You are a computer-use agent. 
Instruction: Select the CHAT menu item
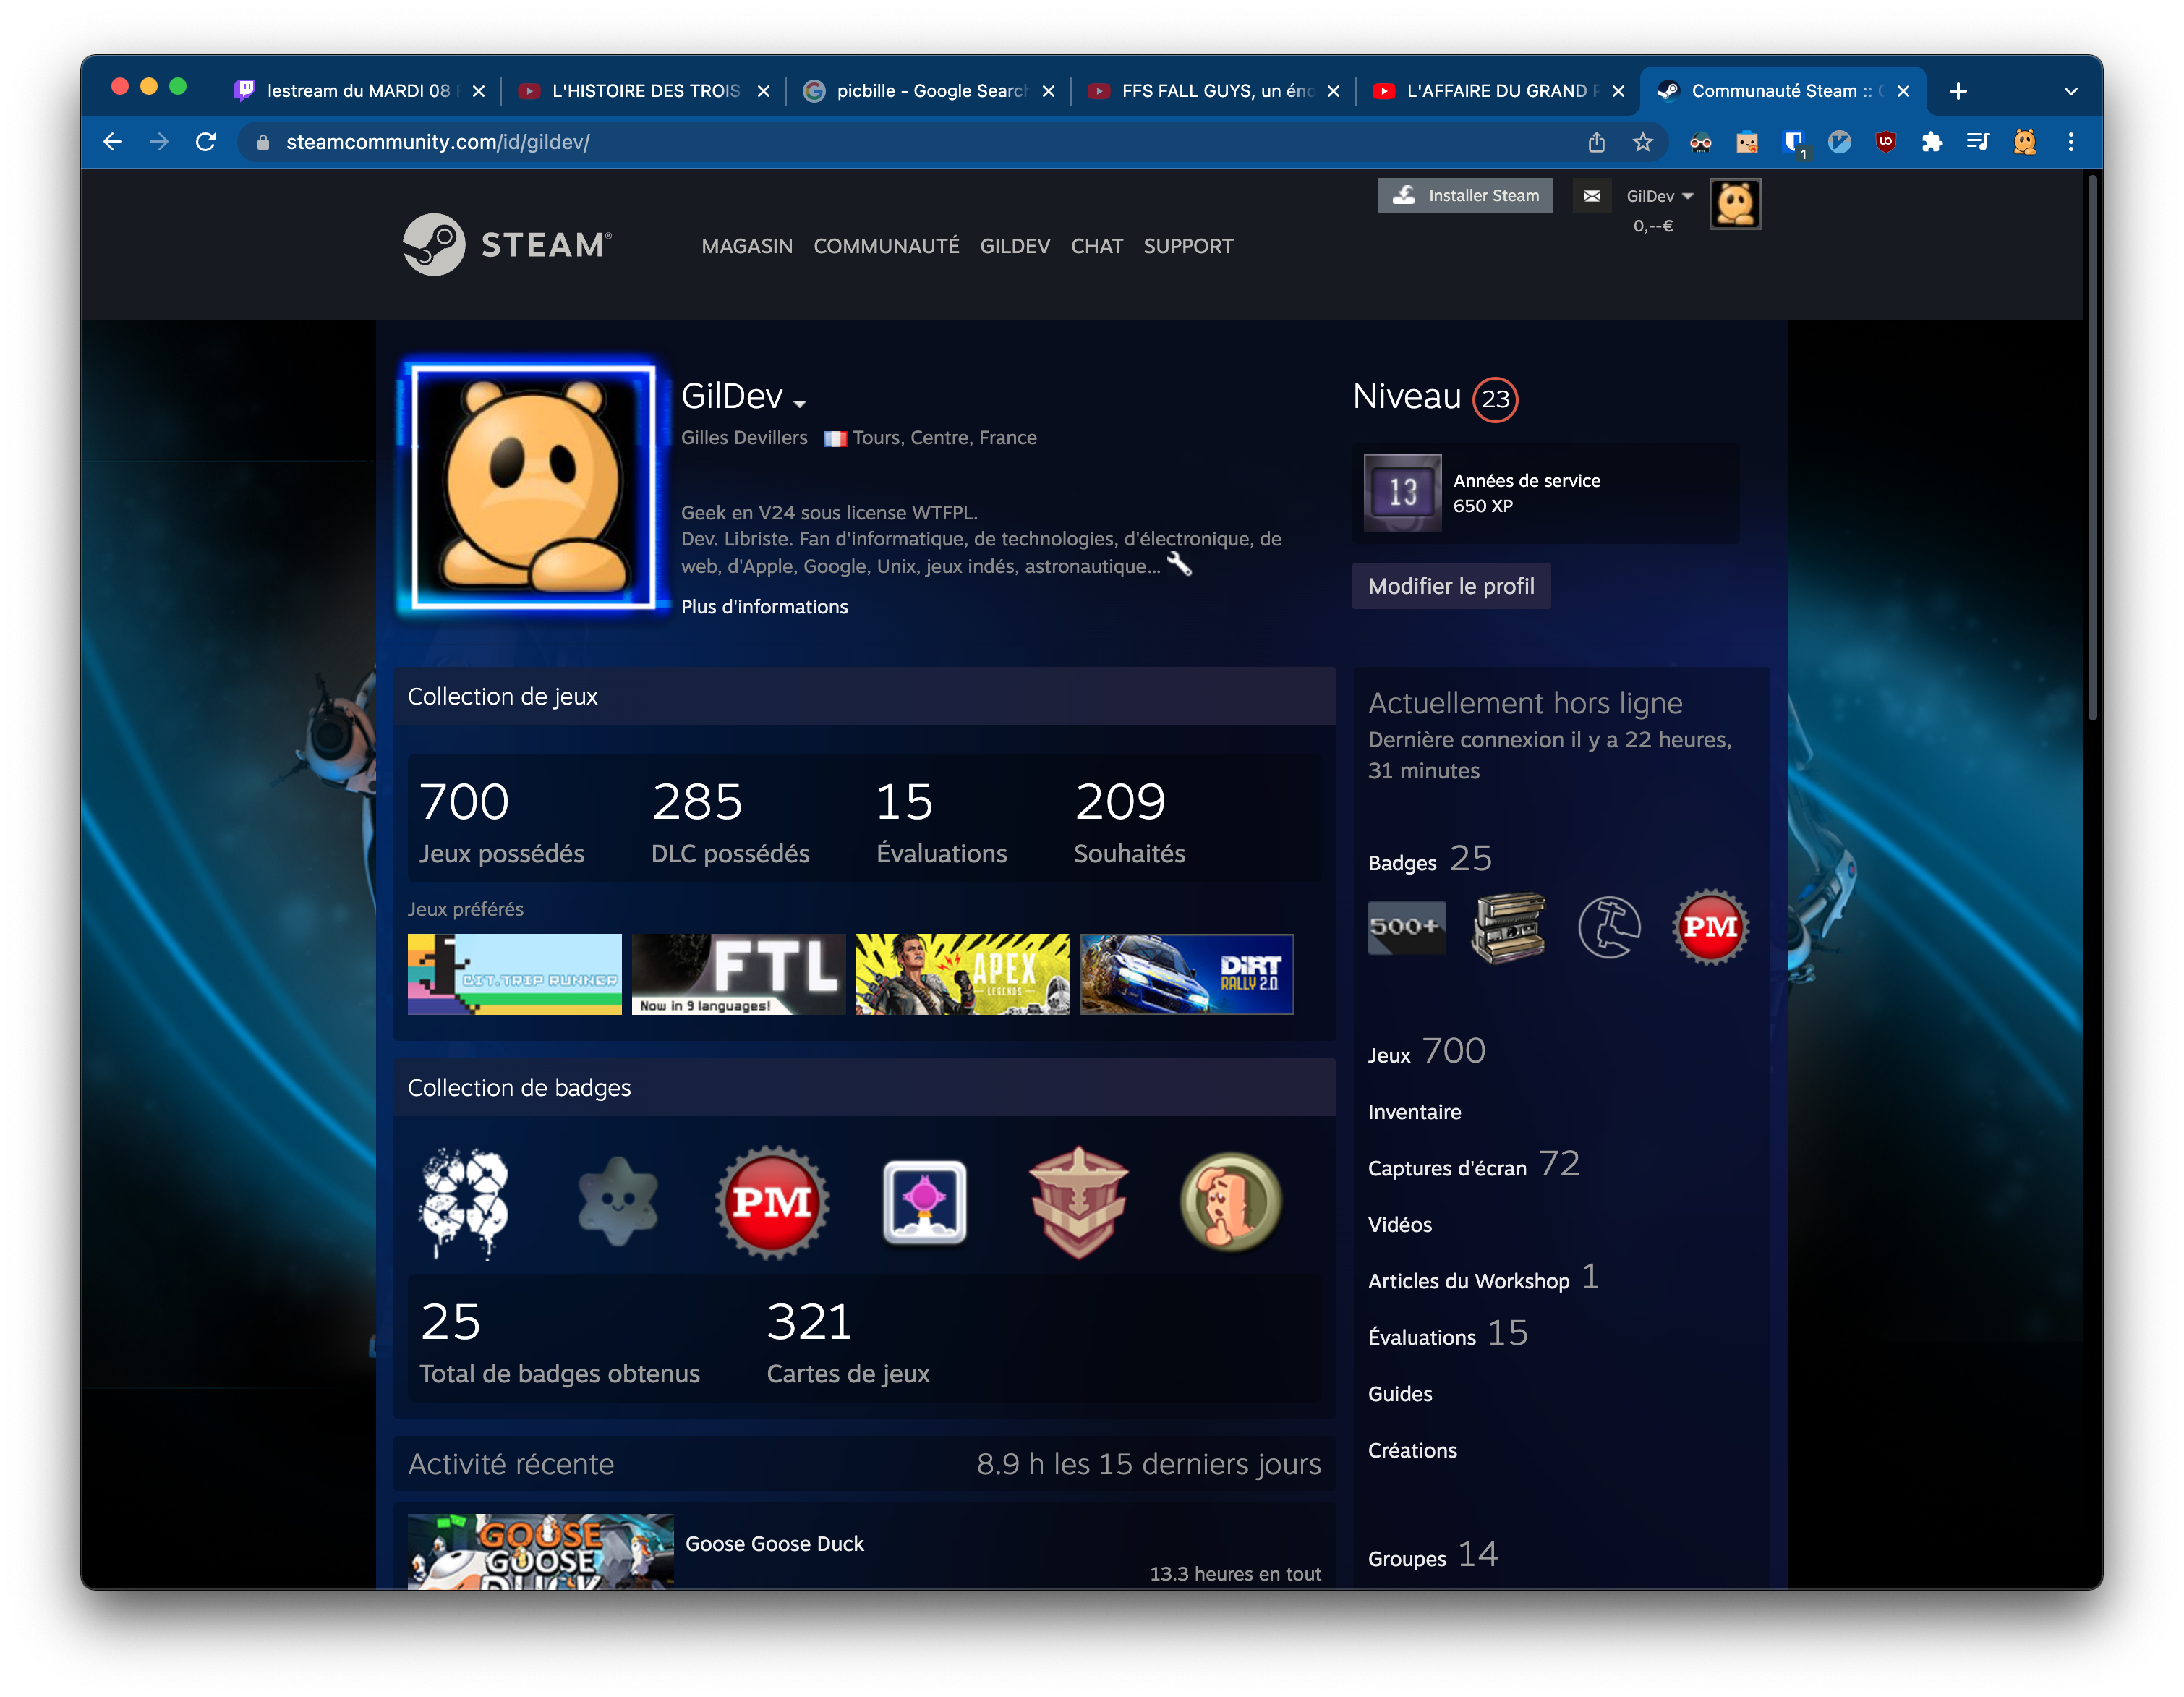click(1097, 246)
